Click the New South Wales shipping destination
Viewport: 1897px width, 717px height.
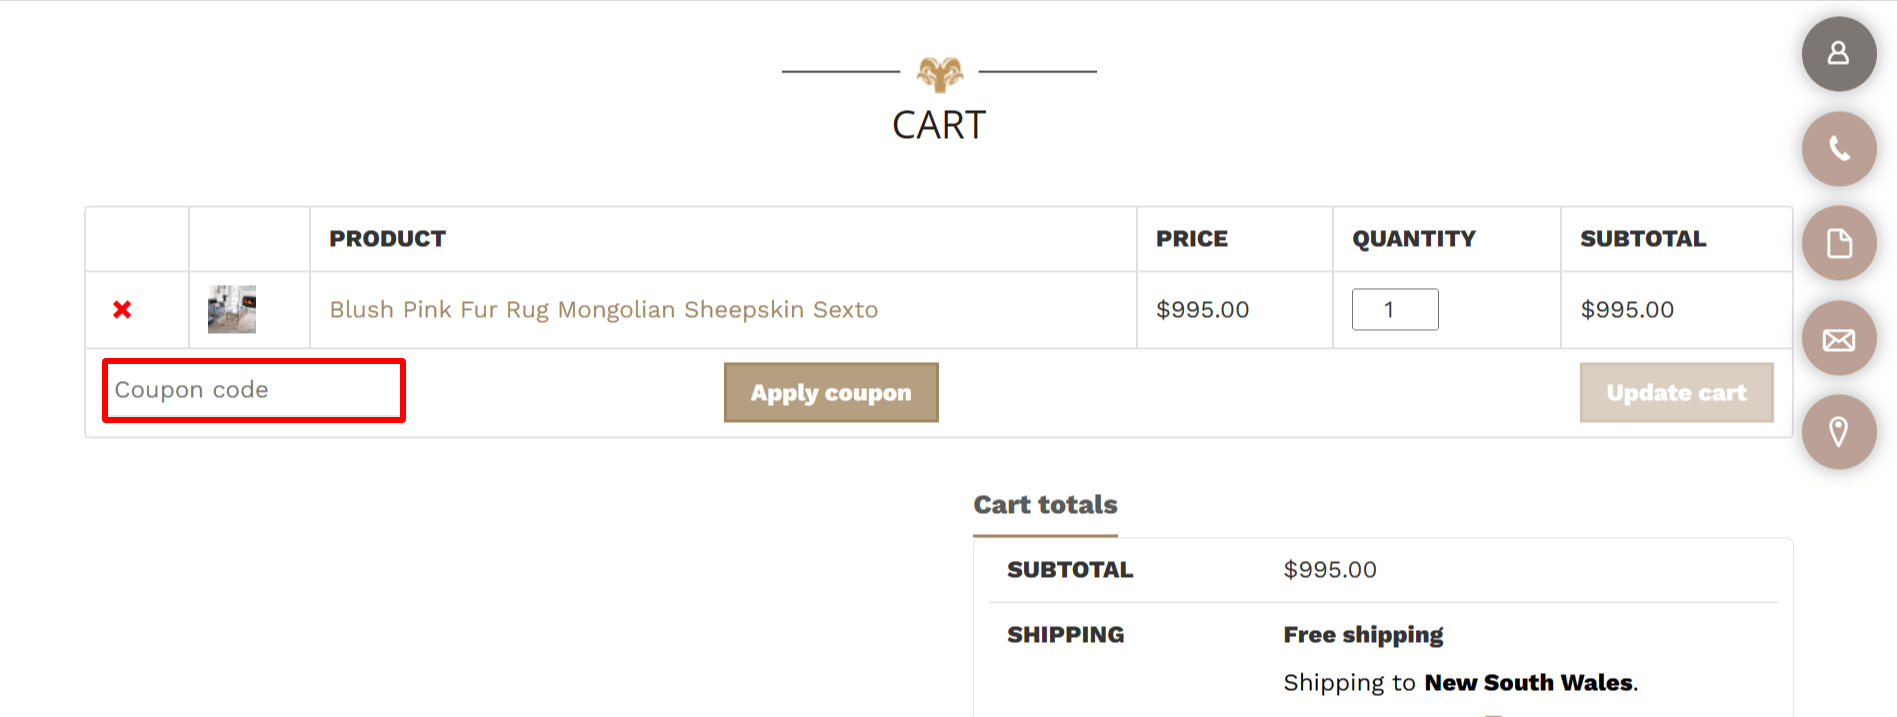(x=1528, y=682)
